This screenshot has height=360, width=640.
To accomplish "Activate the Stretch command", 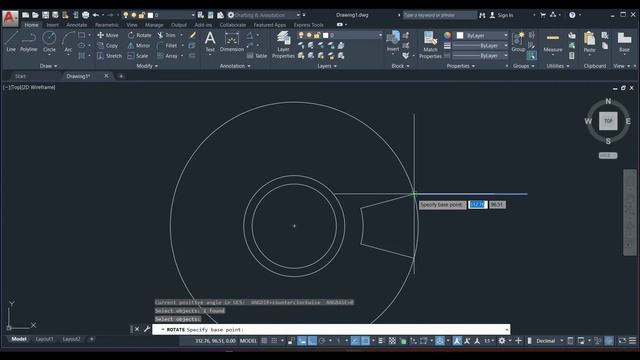I will tap(109, 56).
